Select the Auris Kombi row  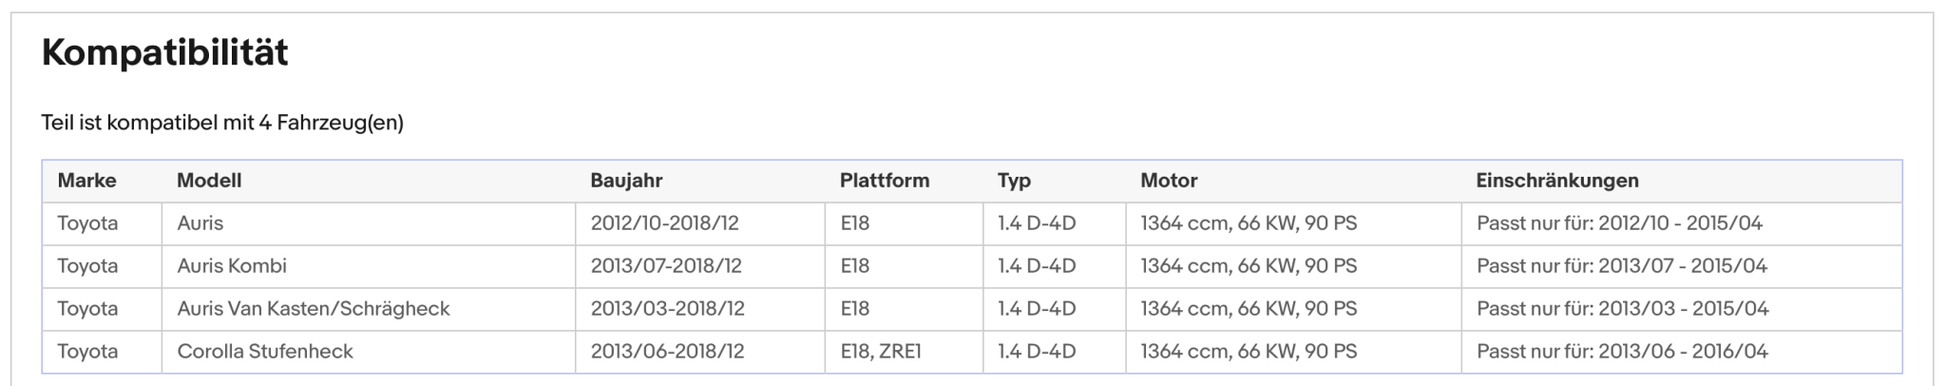tap(972, 267)
